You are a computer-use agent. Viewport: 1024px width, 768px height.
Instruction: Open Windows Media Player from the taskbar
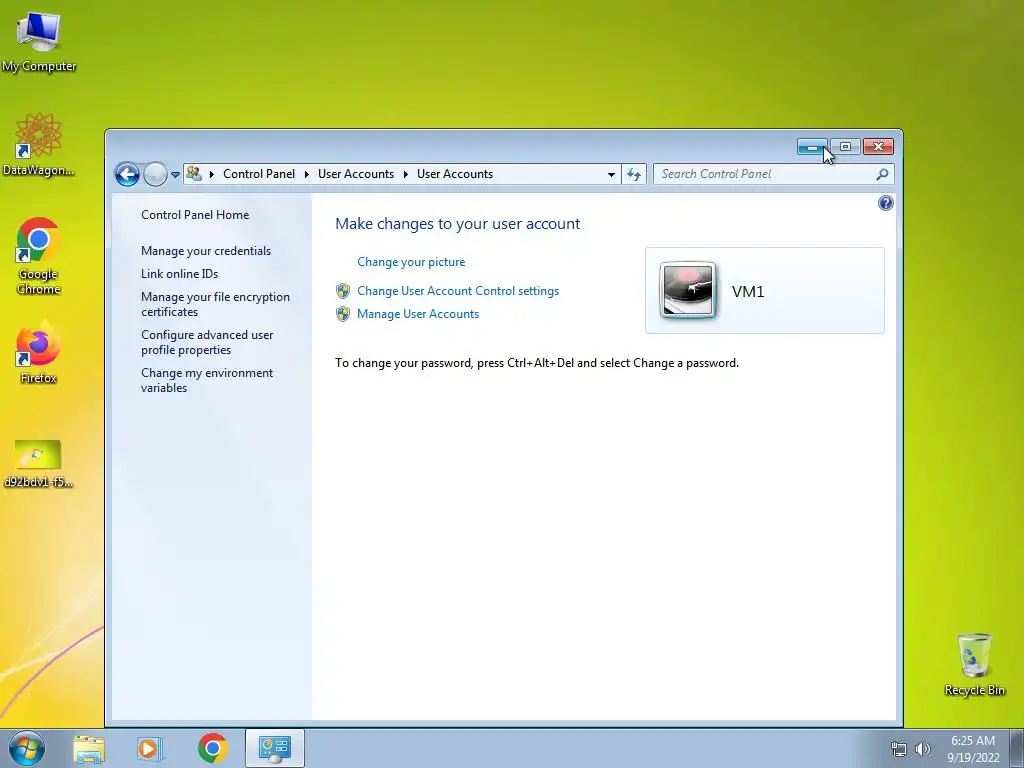[x=150, y=748]
